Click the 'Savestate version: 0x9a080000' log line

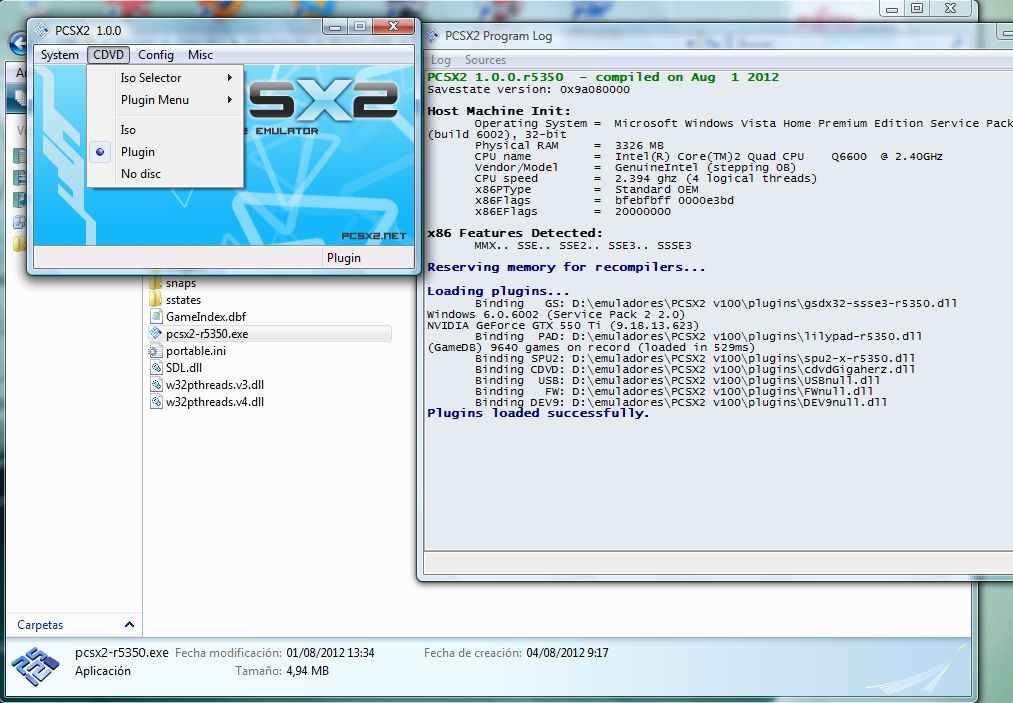pyautogui.click(x=528, y=90)
